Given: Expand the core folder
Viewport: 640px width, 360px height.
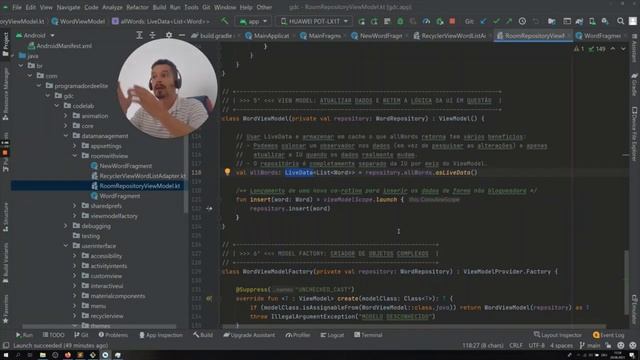Looking at the screenshot, I should click(66, 126).
